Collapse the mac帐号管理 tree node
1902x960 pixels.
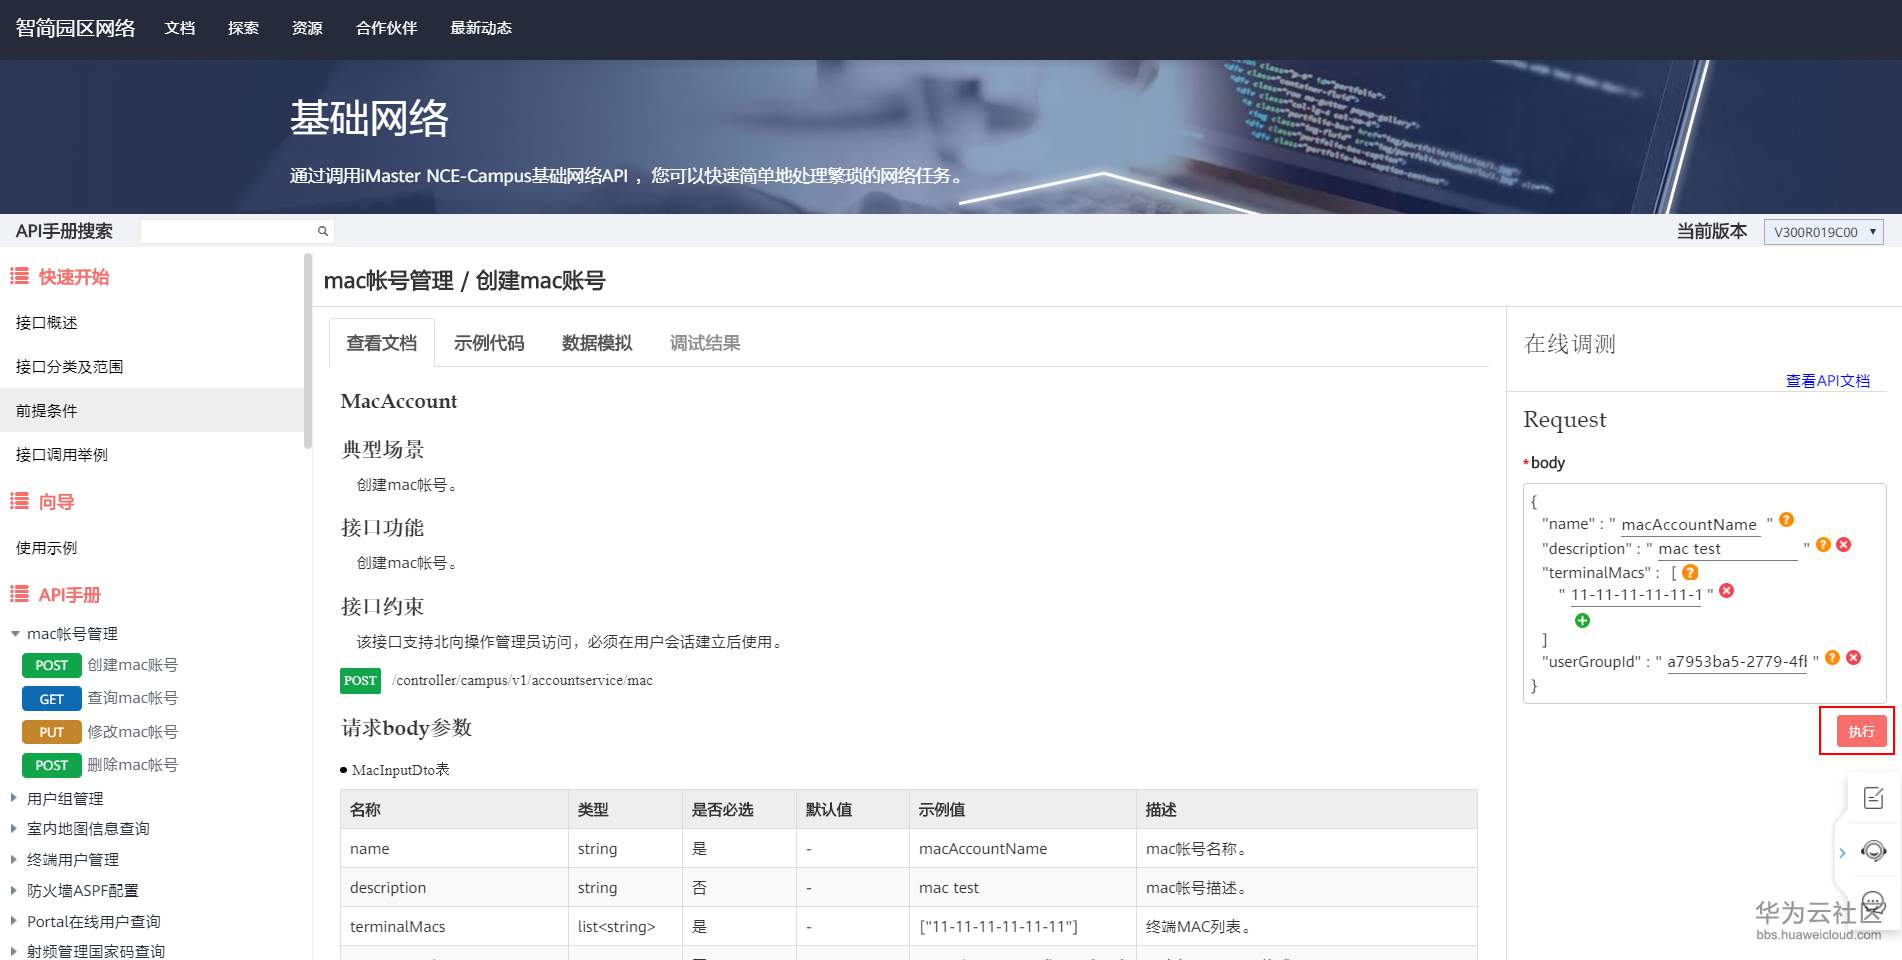(15, 634)
